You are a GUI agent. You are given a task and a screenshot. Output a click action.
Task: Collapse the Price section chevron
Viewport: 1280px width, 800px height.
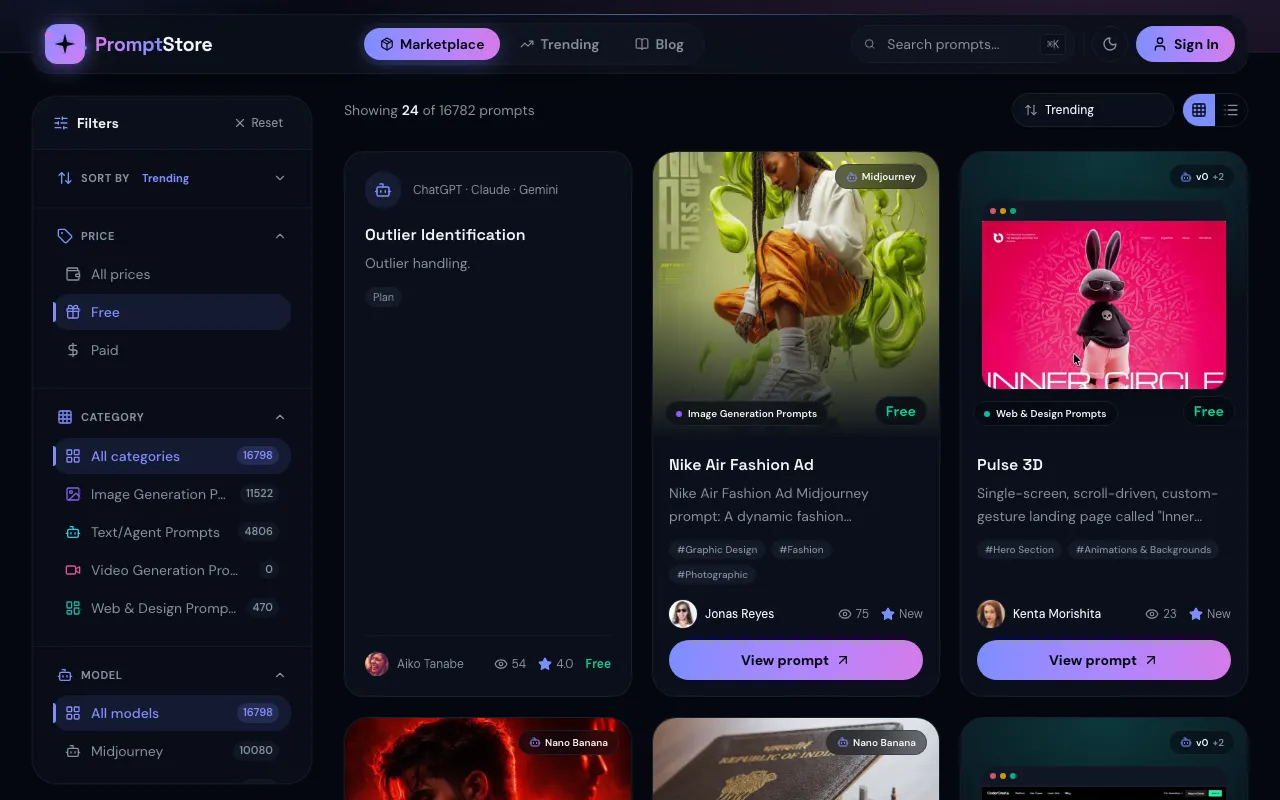coord(280,236)
